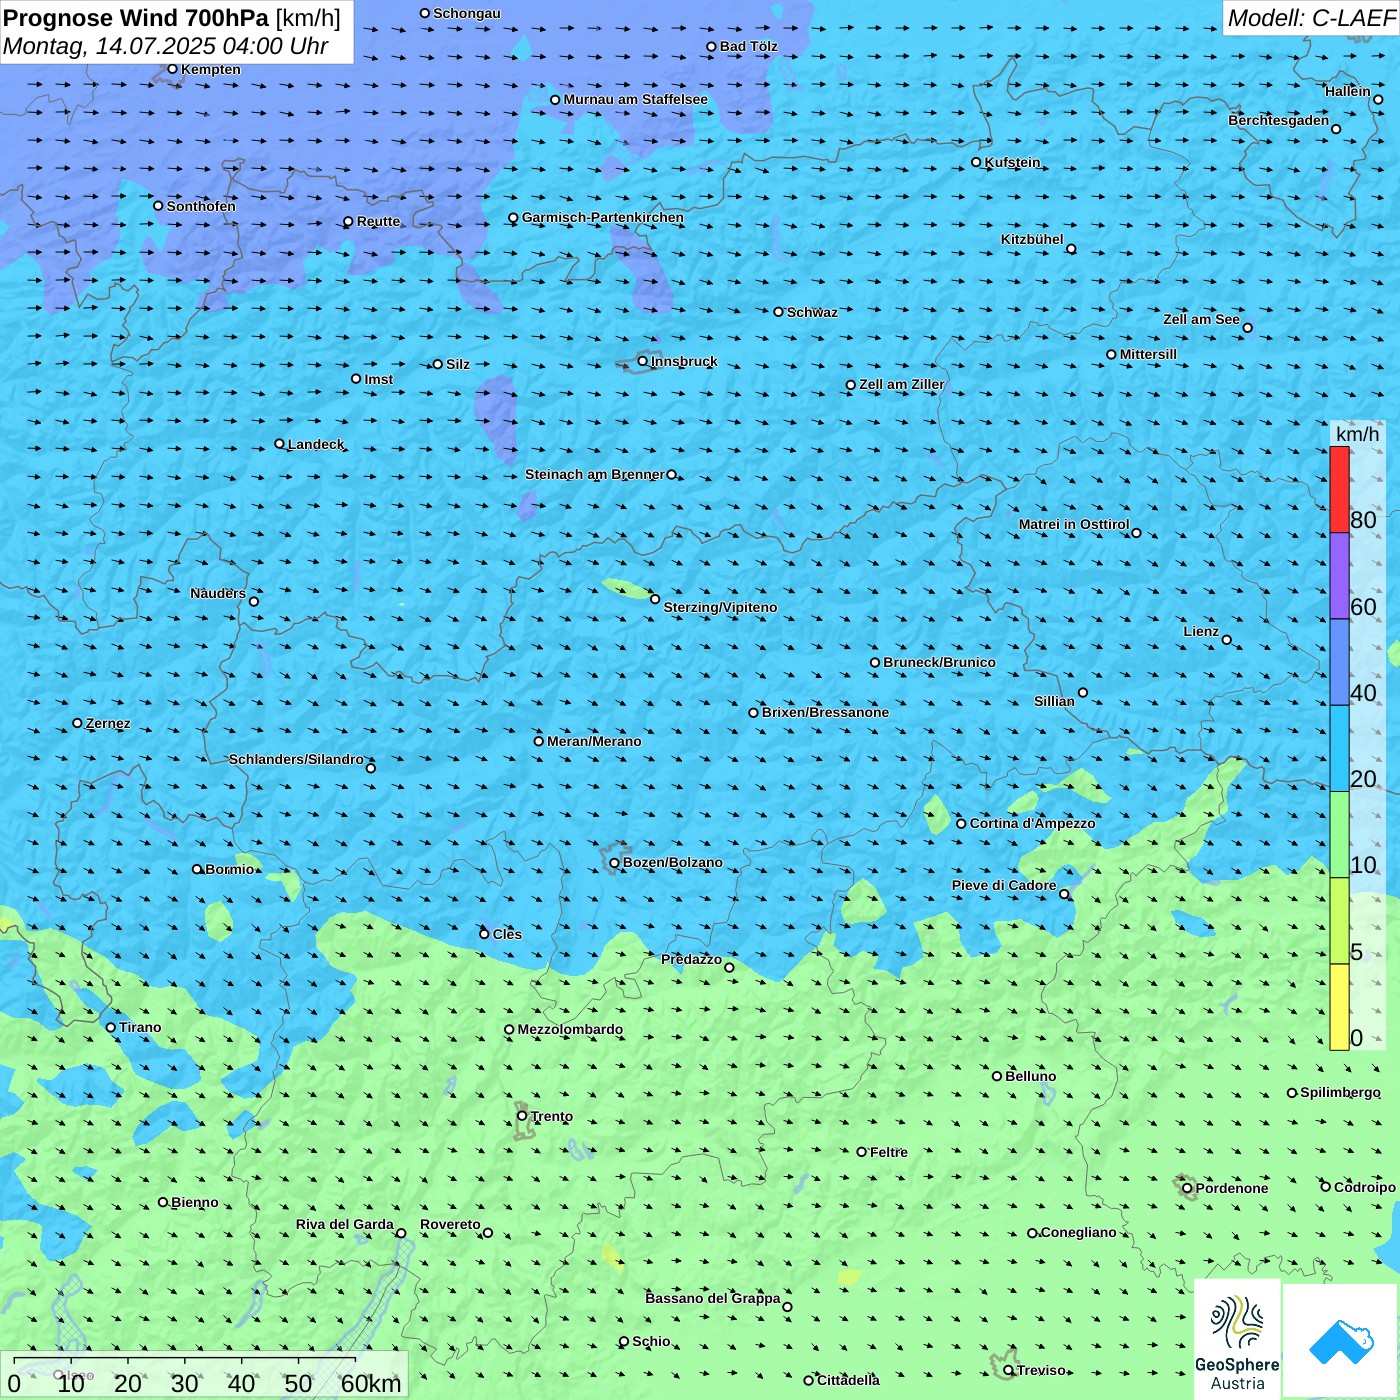Click the Trento city marker

pyautogui.click(x=522, y=1116)
